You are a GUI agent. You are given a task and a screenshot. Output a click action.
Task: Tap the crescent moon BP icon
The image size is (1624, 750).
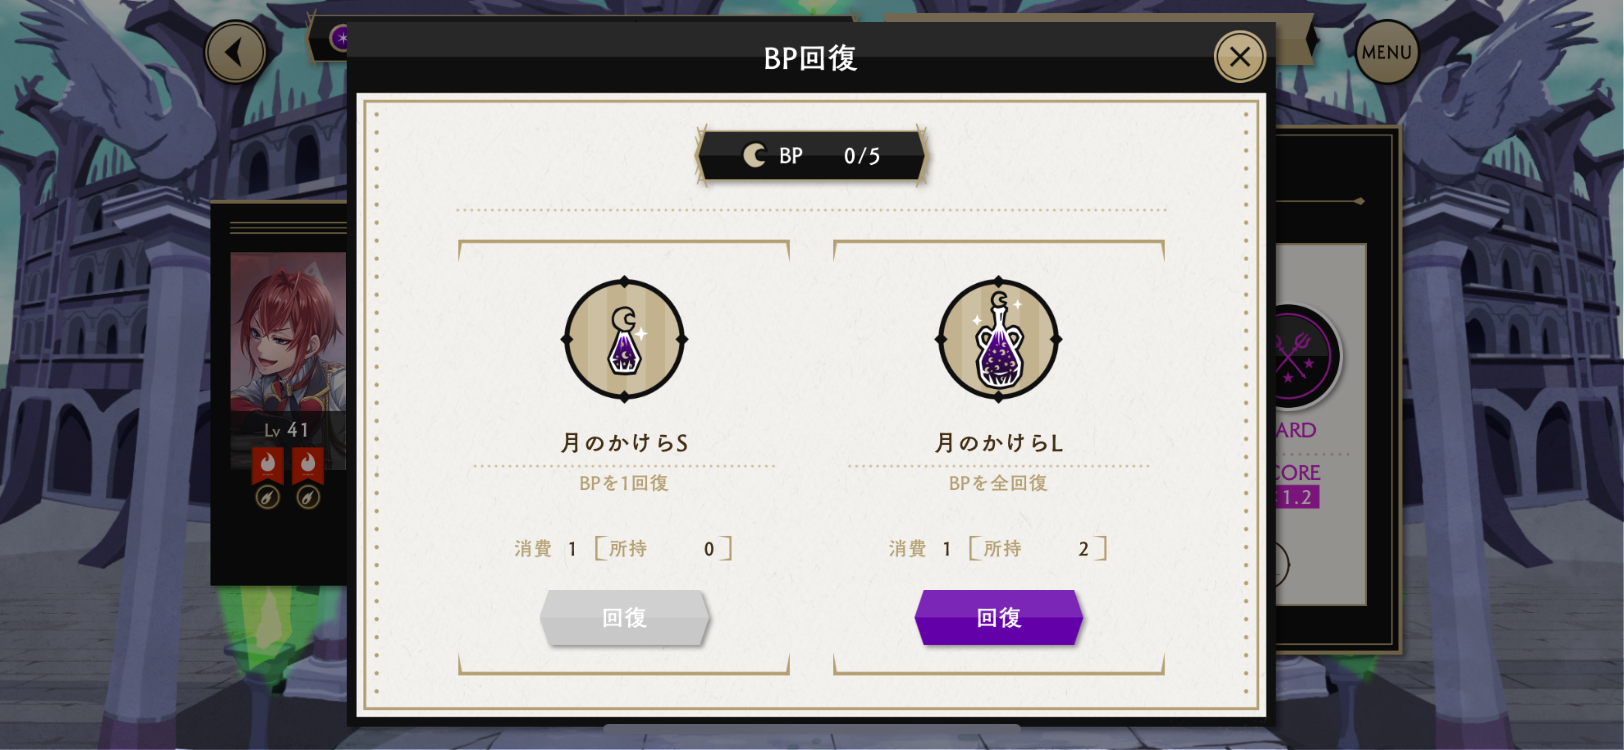pyautogui.click(x=754, y=155)
